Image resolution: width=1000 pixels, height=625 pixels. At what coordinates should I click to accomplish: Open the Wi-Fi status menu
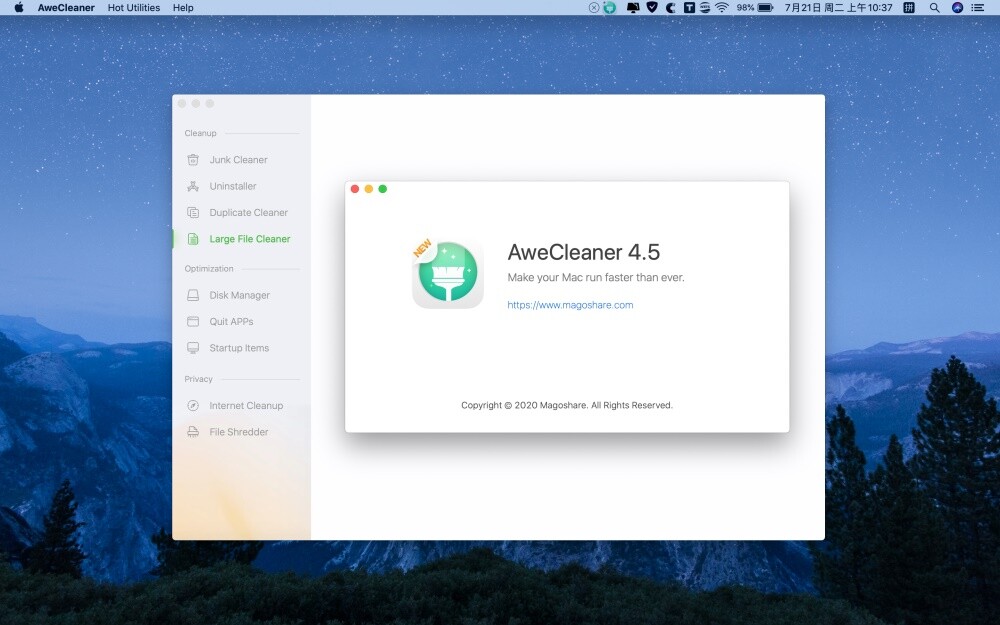[x=722, y=8]
